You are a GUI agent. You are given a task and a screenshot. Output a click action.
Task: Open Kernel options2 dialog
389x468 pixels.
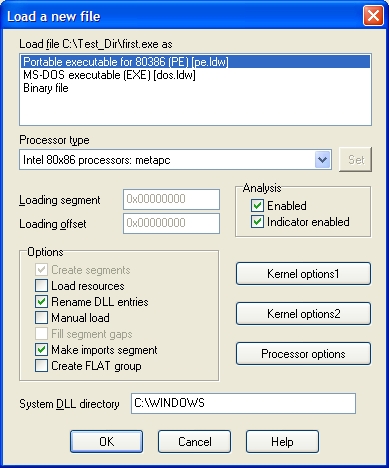click(x=303, y=314)
